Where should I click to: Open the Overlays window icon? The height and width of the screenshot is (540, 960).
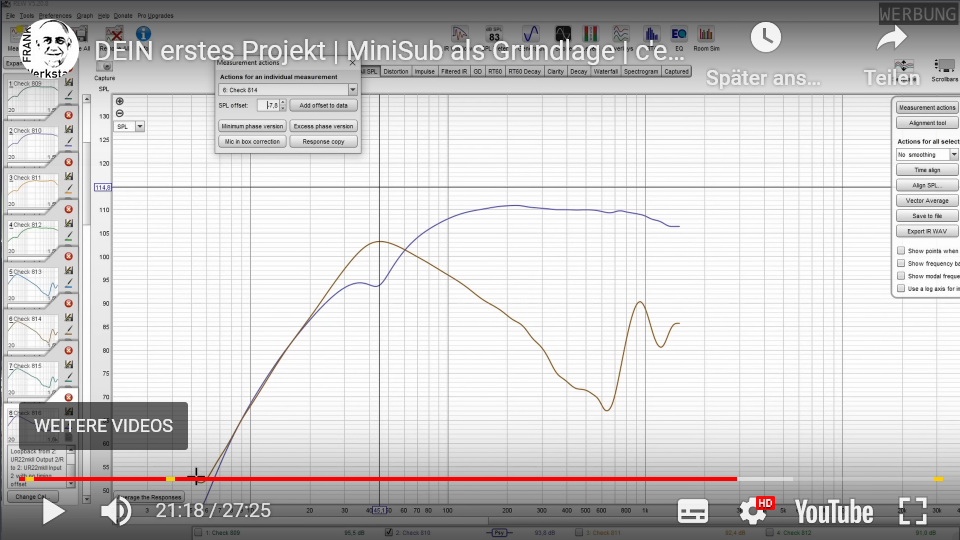(621, 34)
